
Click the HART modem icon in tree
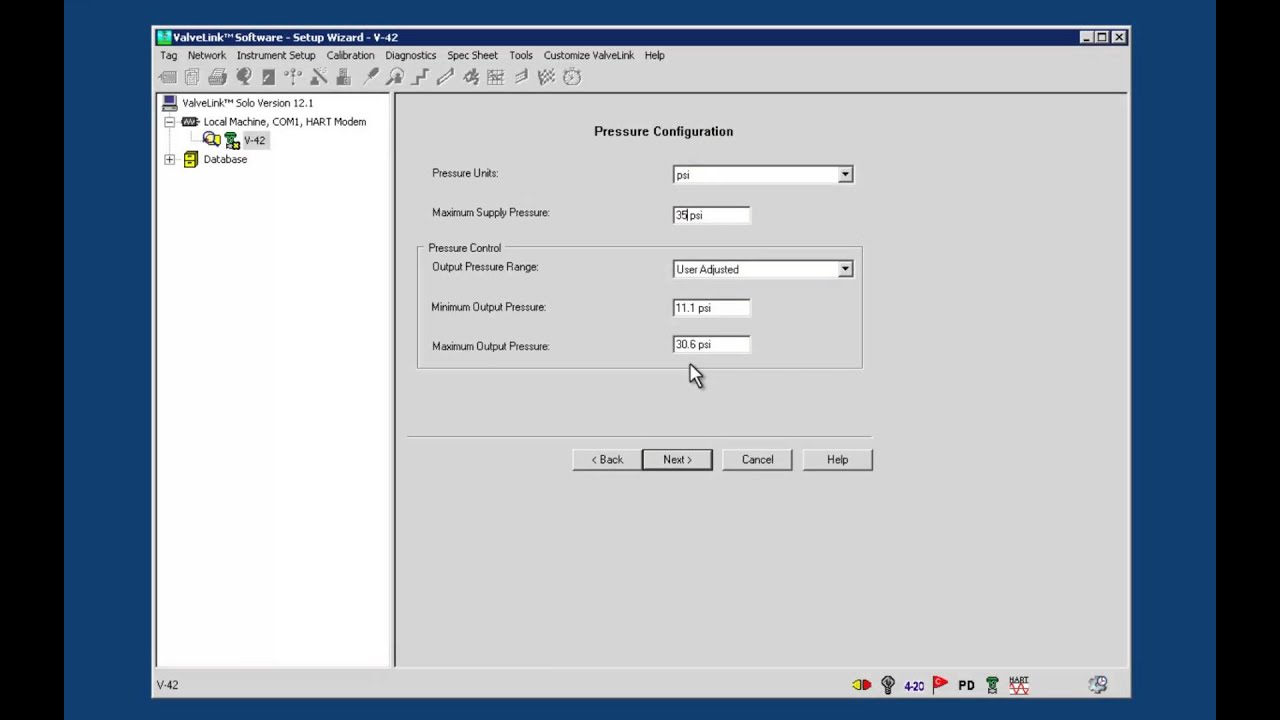tap(190, 122)
